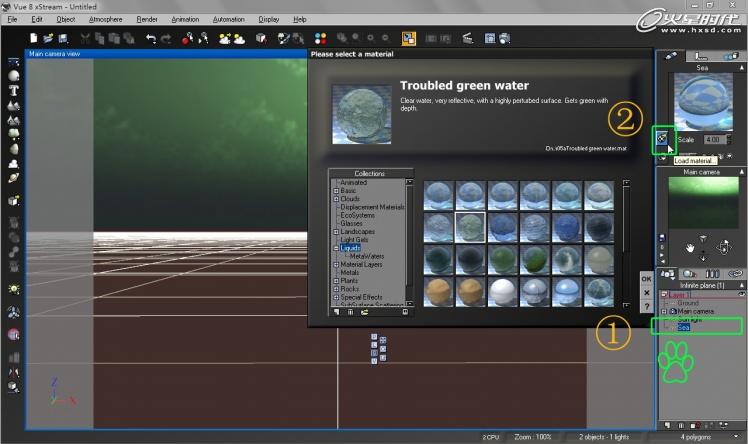Screen dimensions: 748x444
Task: Expand the Material Layers collection
Action: coord(336,265)
